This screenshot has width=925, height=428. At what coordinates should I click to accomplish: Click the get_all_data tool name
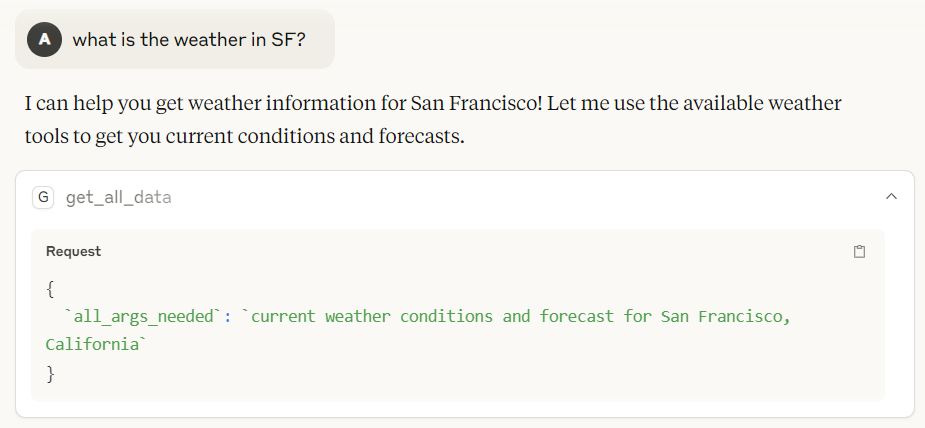pos(119,197)
